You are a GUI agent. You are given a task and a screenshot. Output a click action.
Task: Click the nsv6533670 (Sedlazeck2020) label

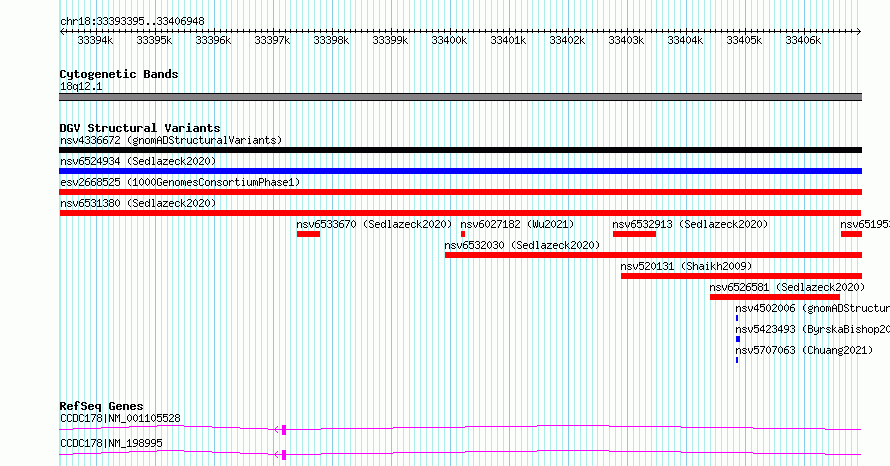374,224
